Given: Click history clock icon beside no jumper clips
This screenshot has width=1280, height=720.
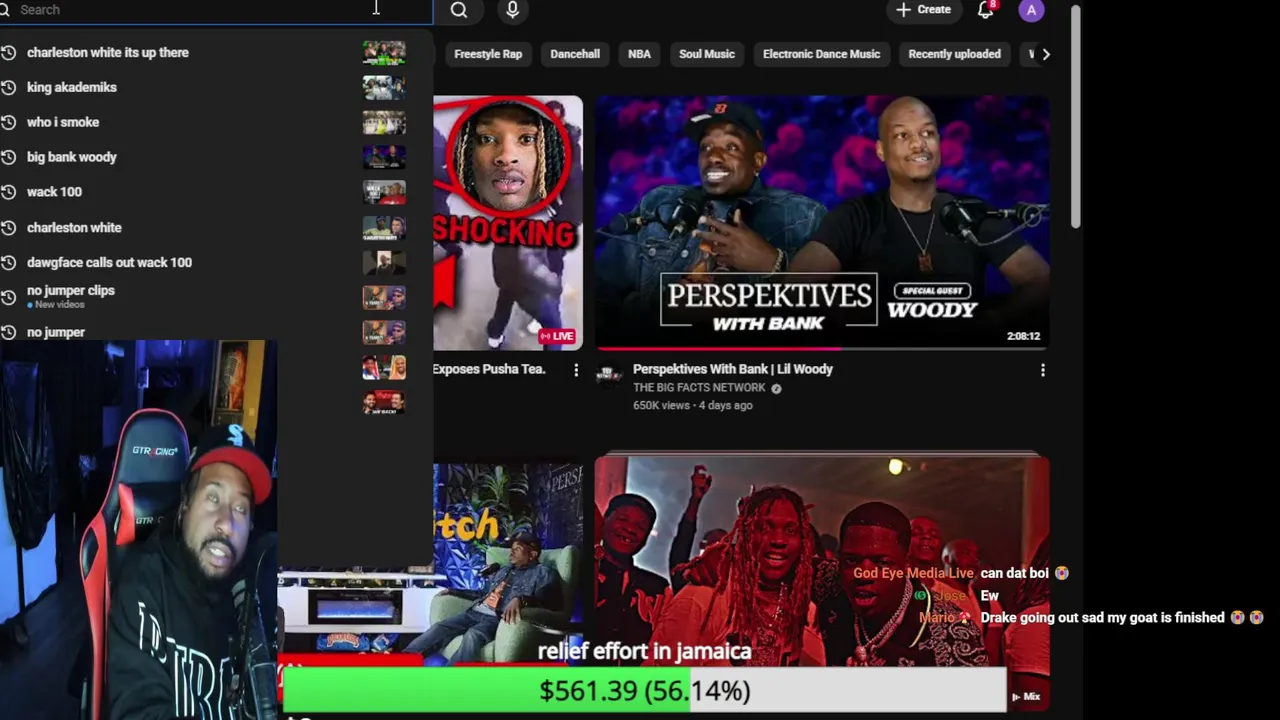Looking at the screenshot, I should coord(8,297).
